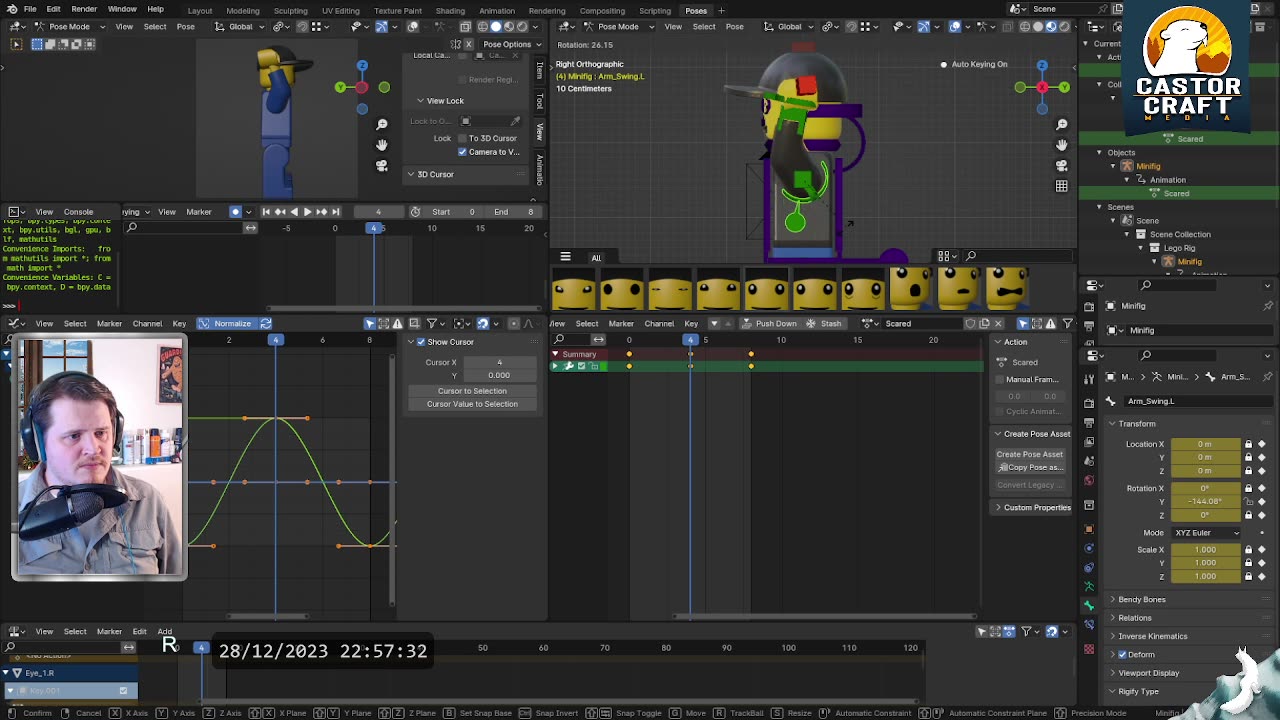The width and height of the screenshot is (1280, 720).
Task: Open the World properties tab icon
Action: [x=1089, y=479]
